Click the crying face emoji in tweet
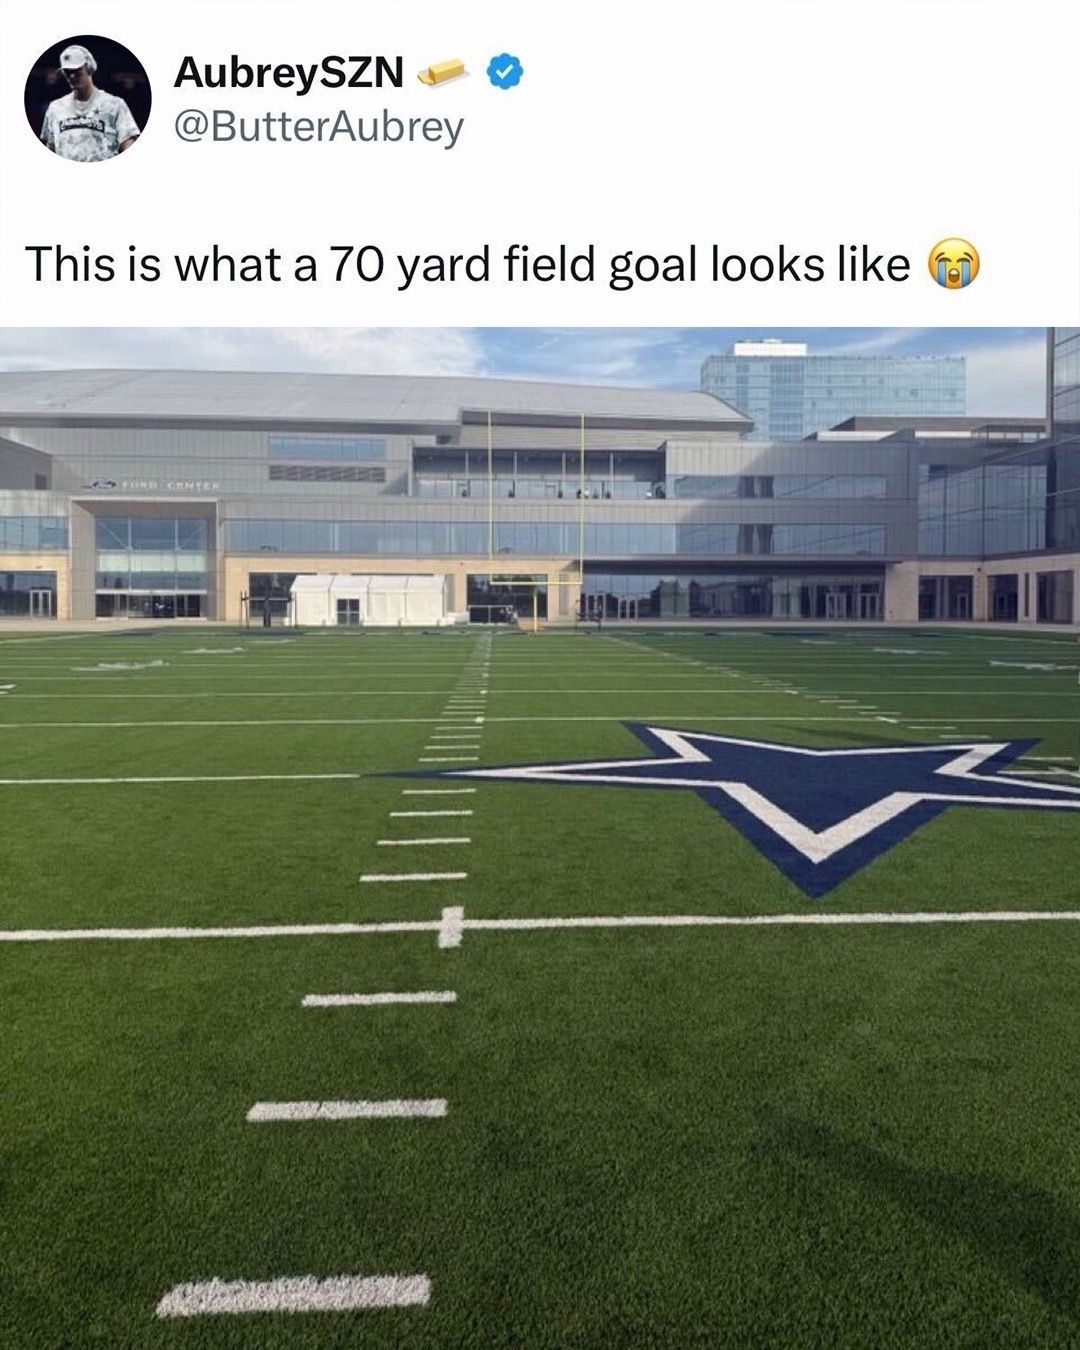 point(955,266)
